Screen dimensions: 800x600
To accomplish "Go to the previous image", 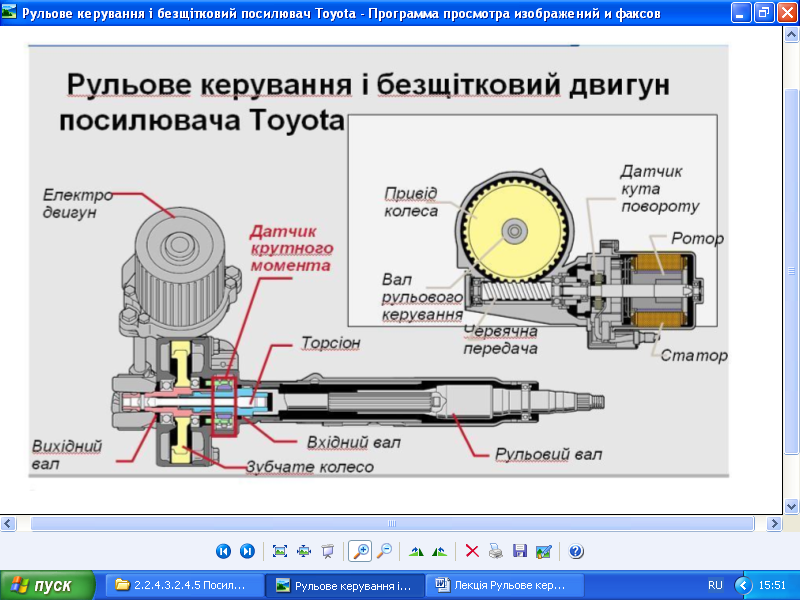I will [223, 551].
